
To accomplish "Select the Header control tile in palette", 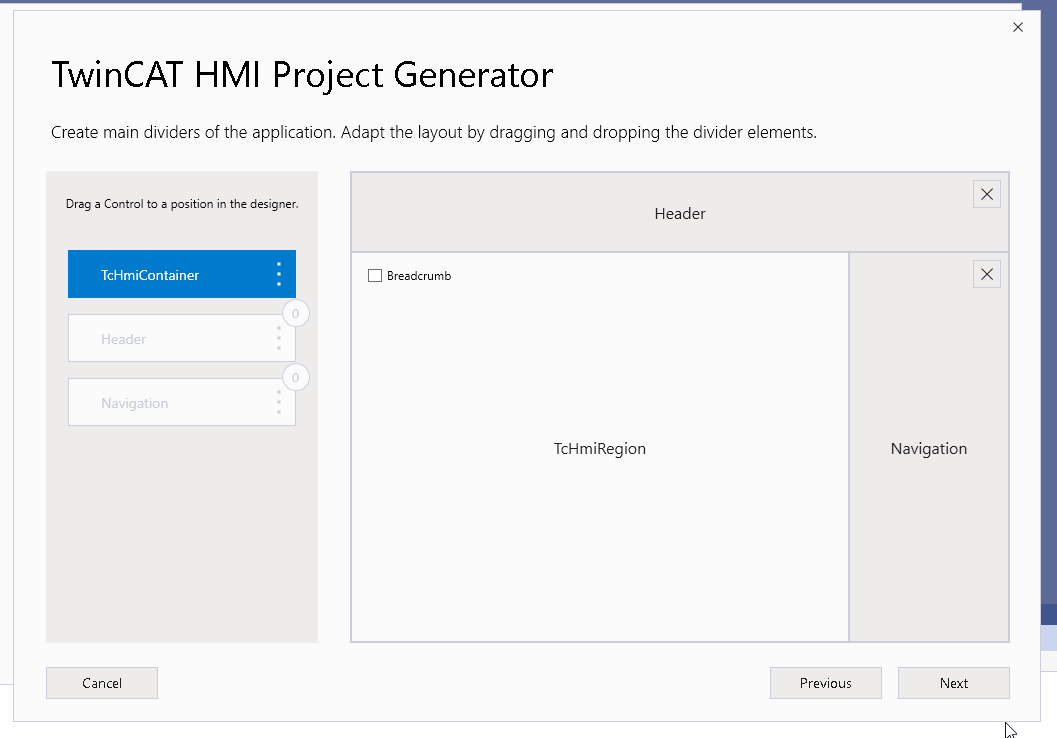I will pyautogui.click(x=181, y=338).
